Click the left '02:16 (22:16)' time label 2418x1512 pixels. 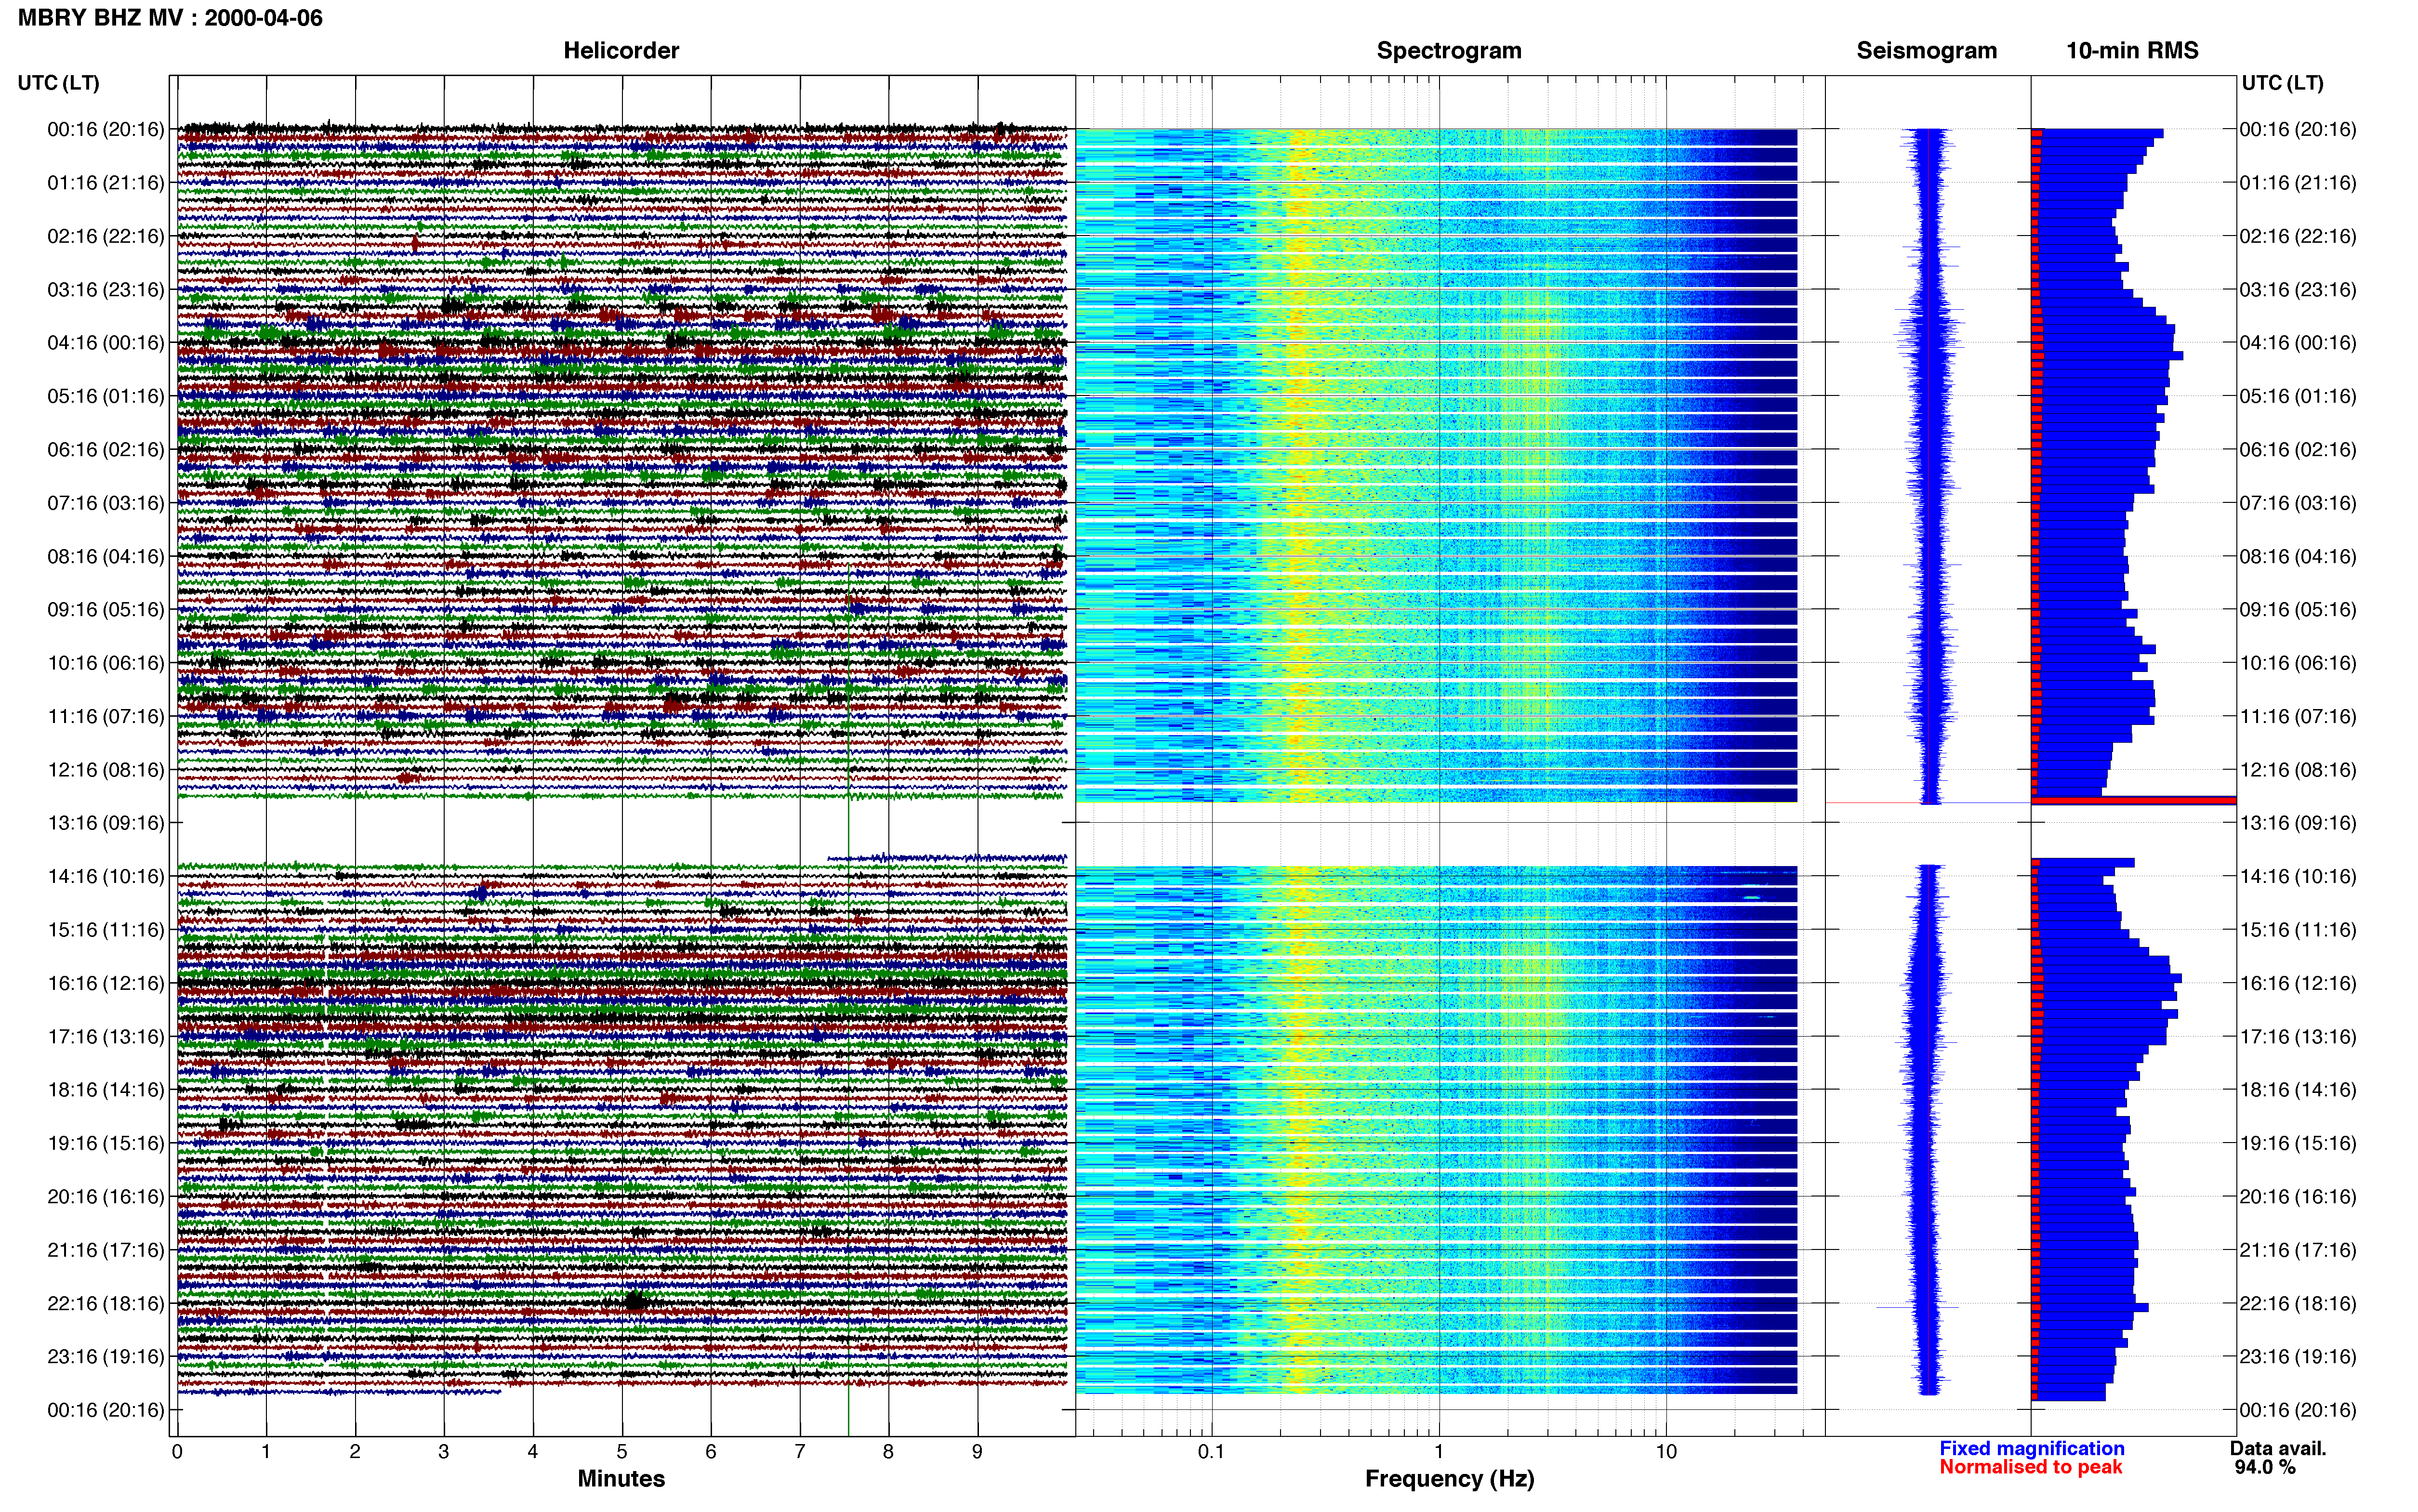106,236
